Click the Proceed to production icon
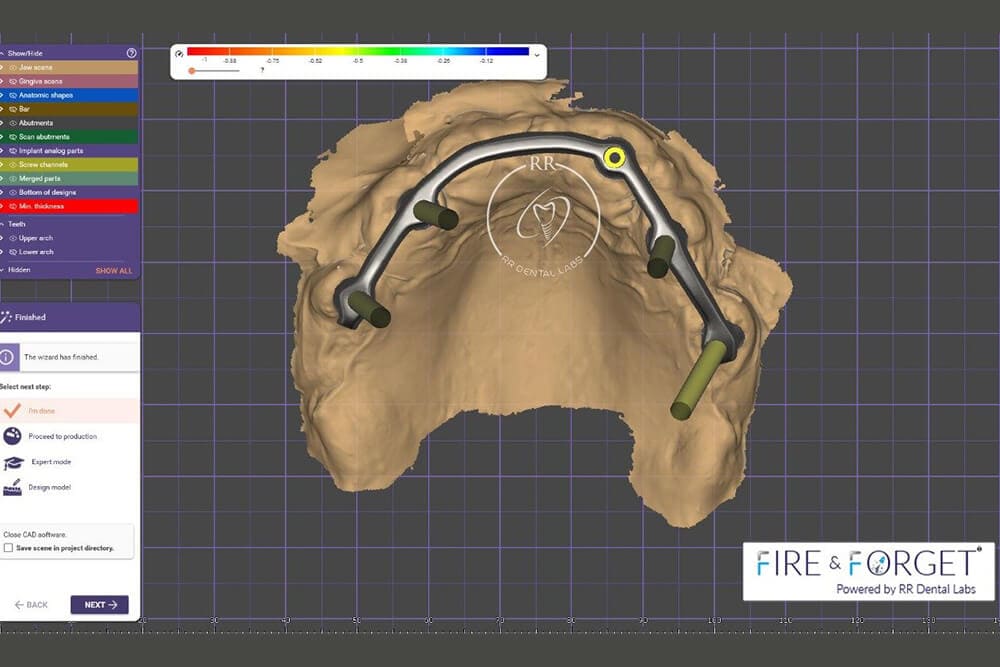Viewport: 1000px width, 667px height. (x=12, y=436)
